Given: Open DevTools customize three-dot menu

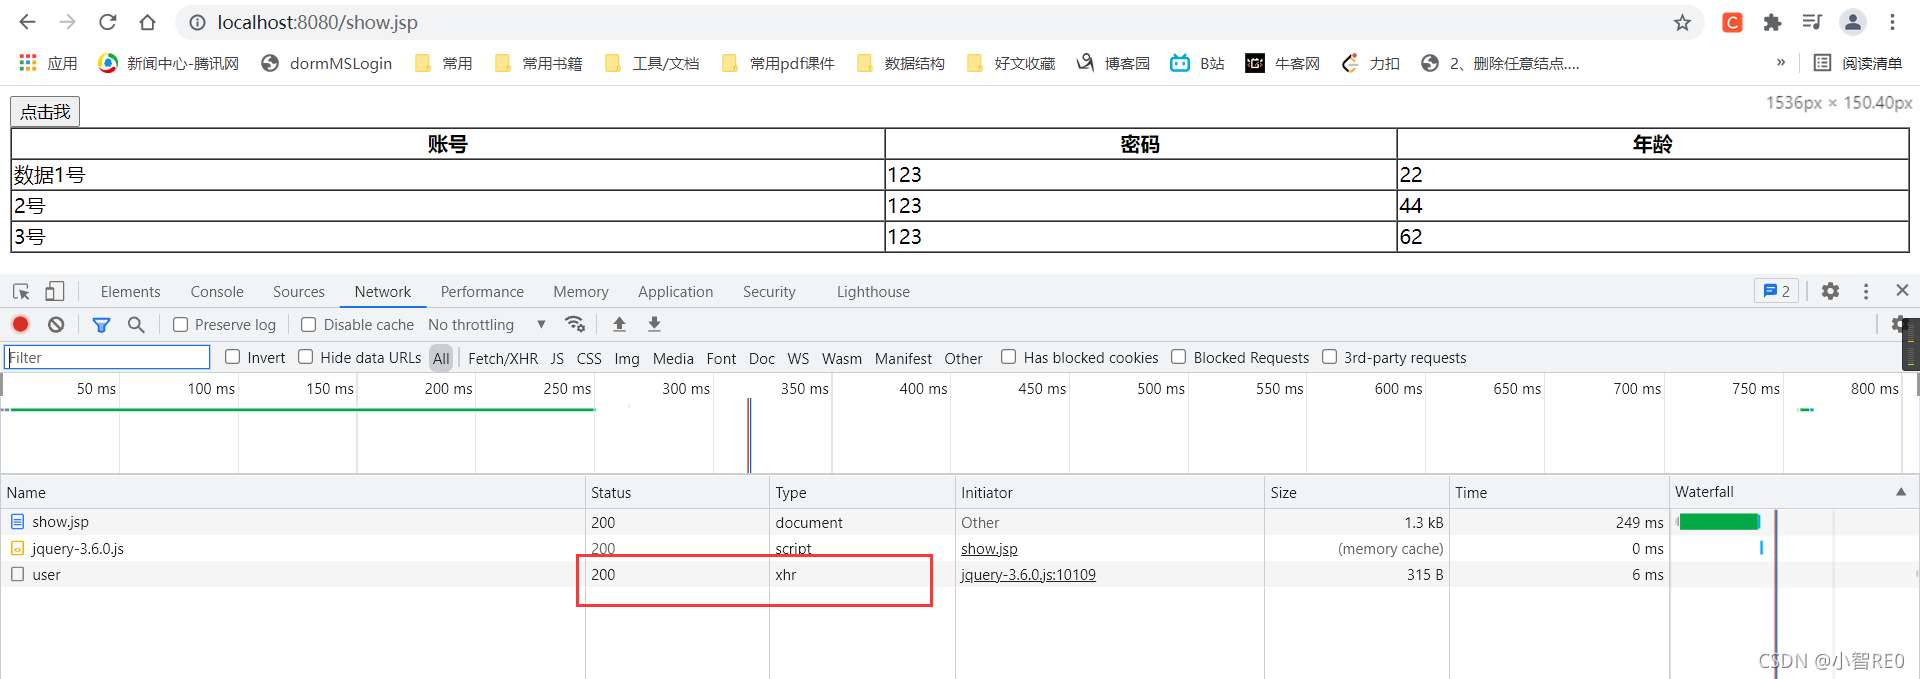Looking at the screenshot, I should tap(1866, 291).
